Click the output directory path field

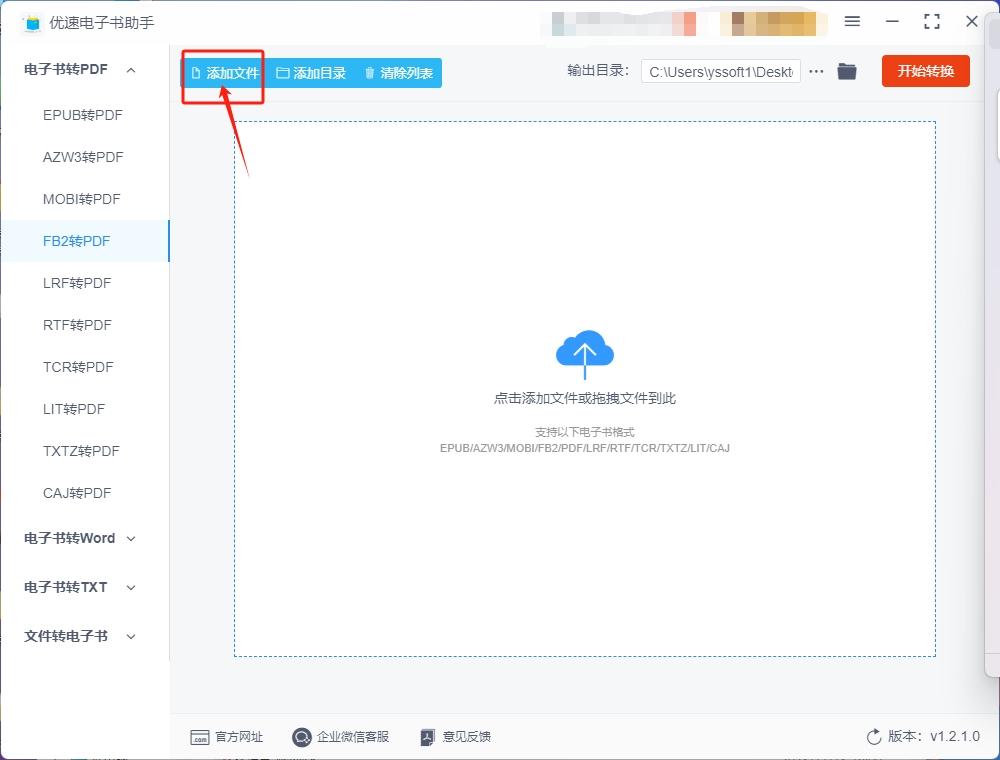point(722,71)
